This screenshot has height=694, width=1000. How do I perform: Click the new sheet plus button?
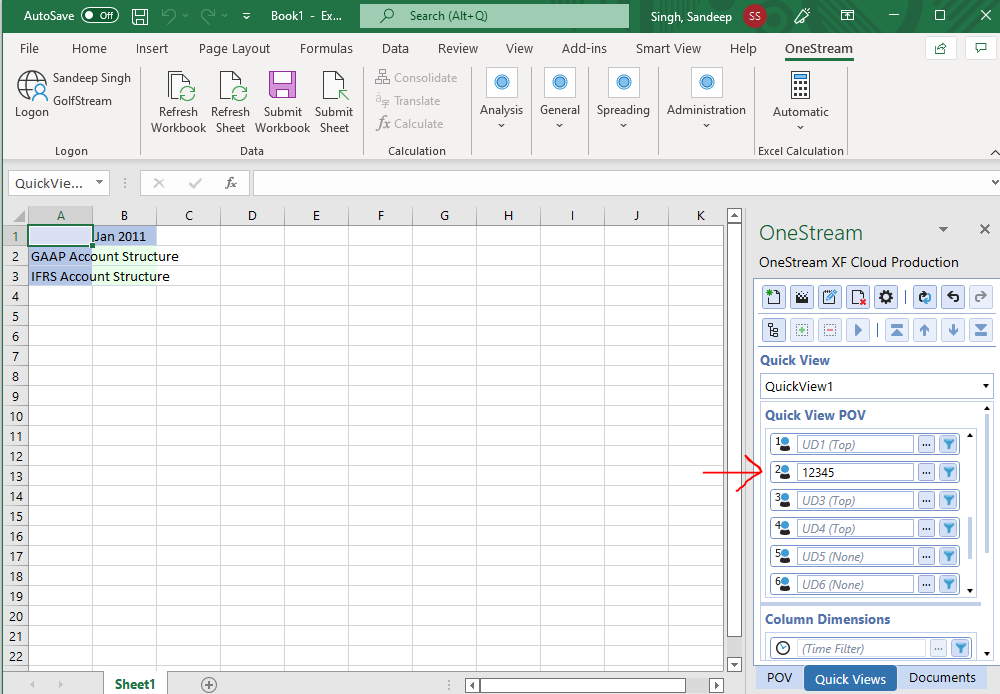(x=209, y=684)
